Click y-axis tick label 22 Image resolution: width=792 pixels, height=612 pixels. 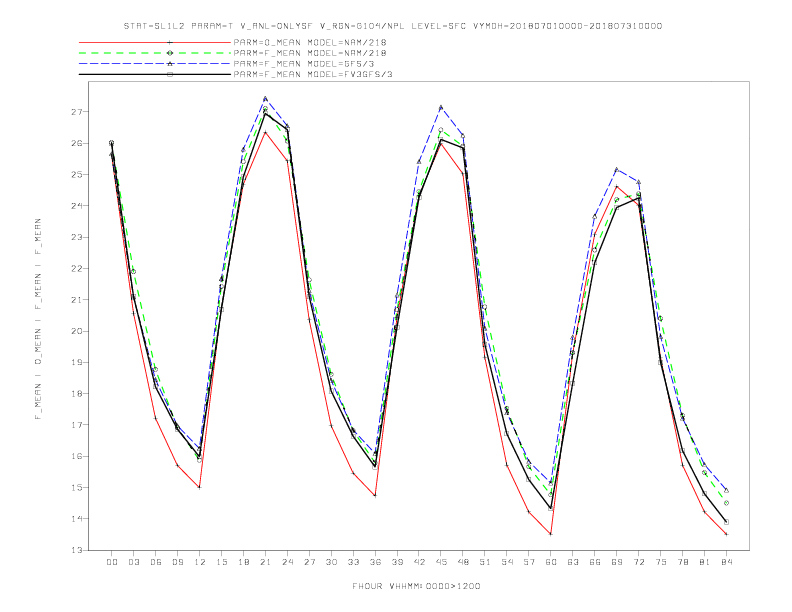pos(76,268)
